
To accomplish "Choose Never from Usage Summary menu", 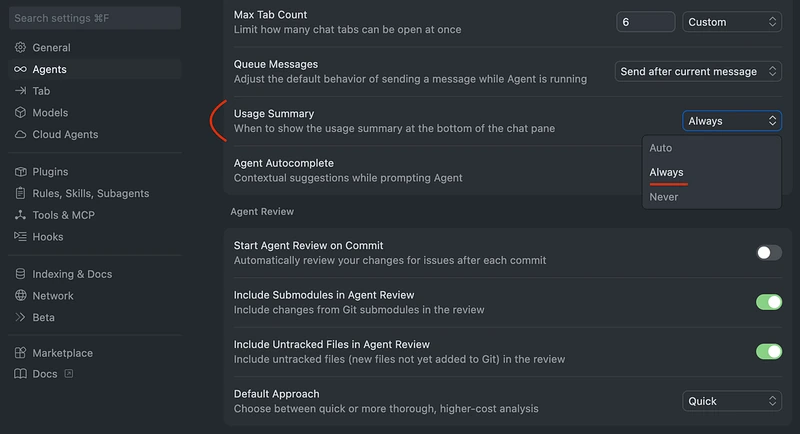I will (663, 197).
